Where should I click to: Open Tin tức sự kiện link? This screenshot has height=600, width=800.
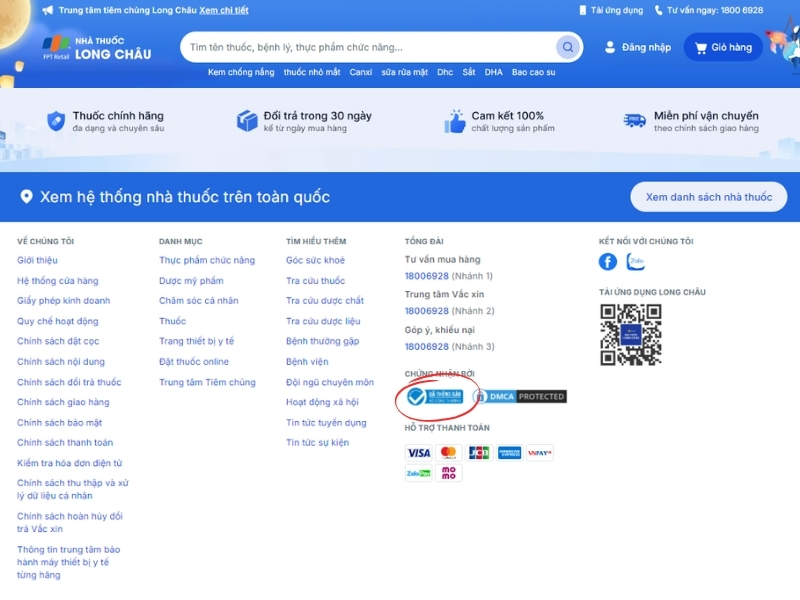317,442
